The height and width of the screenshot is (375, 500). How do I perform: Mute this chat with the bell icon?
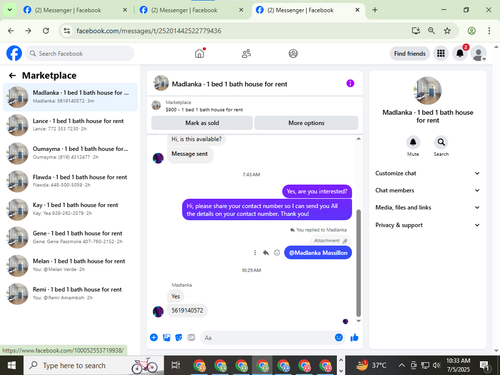[x=413, y=142]
